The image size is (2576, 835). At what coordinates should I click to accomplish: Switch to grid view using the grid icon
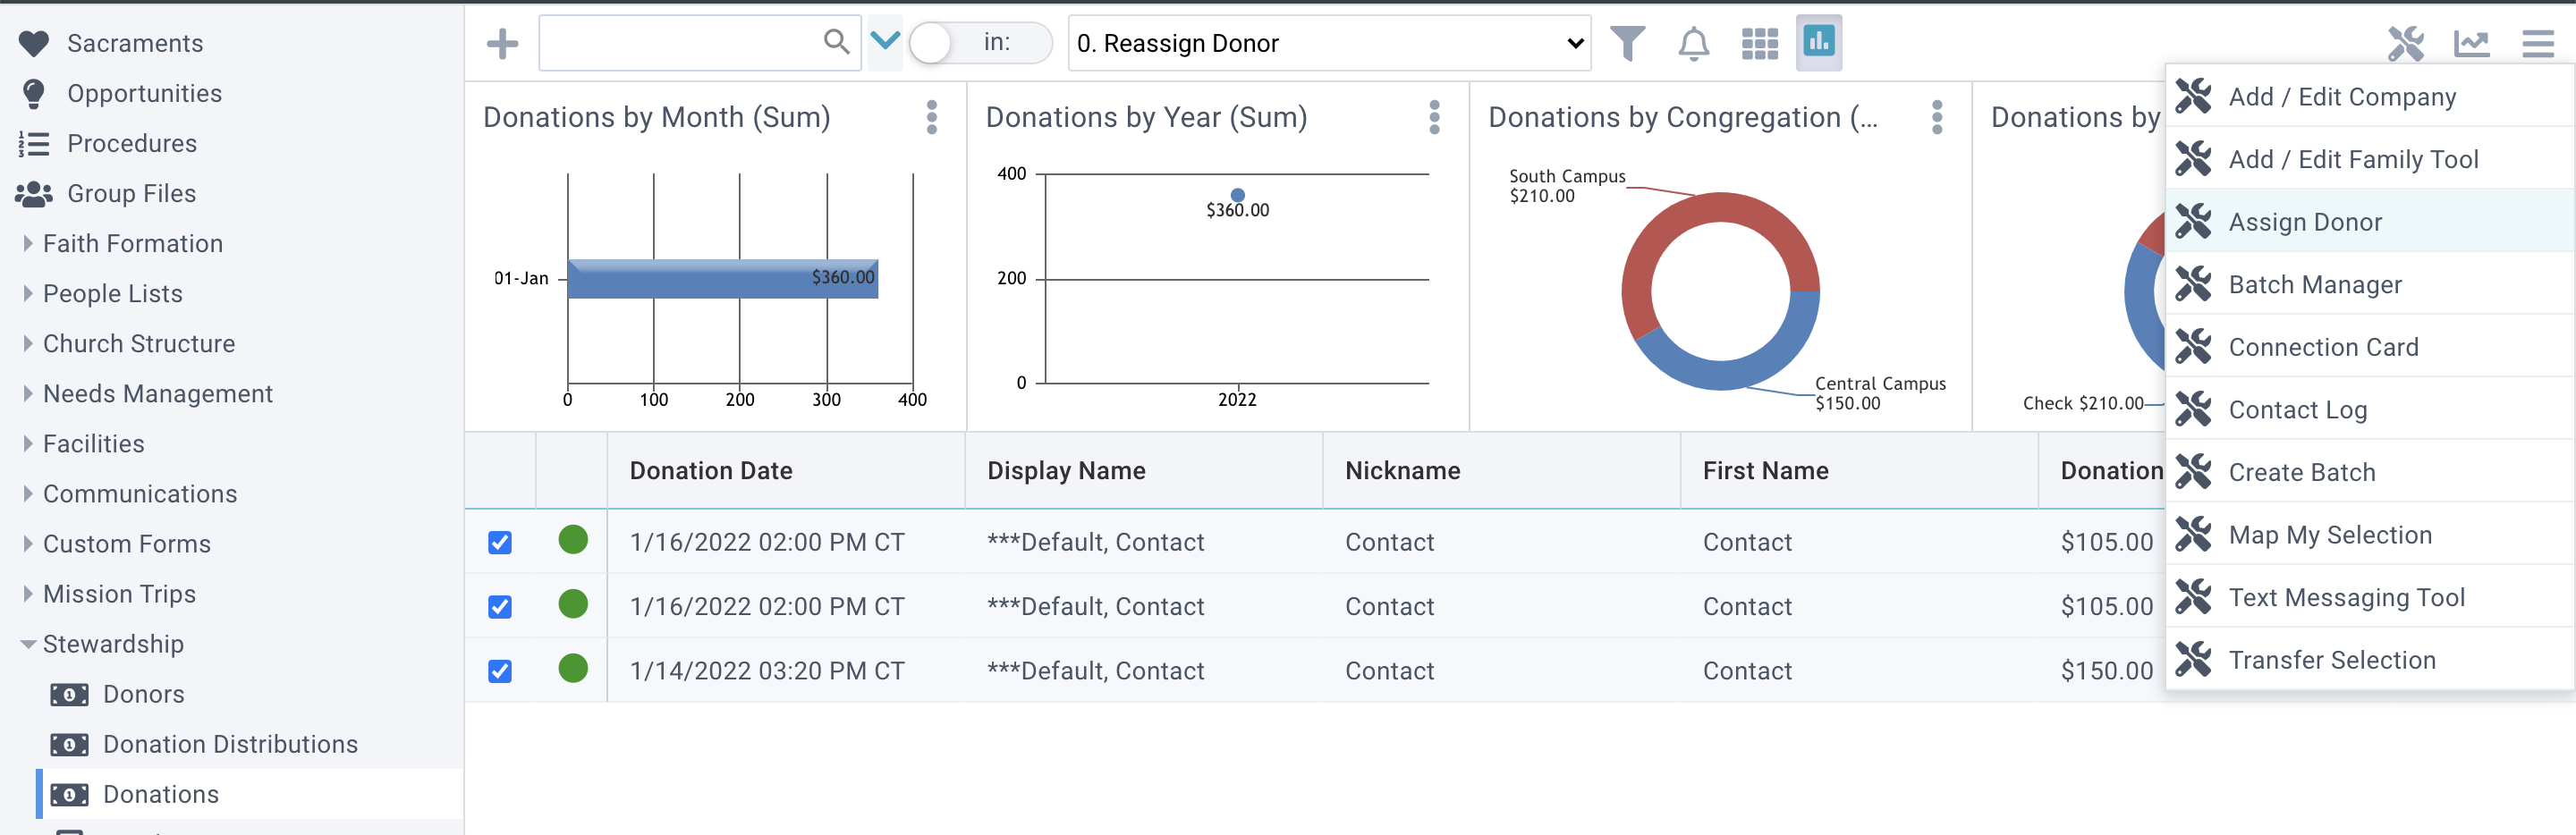tap(1759, 42)
